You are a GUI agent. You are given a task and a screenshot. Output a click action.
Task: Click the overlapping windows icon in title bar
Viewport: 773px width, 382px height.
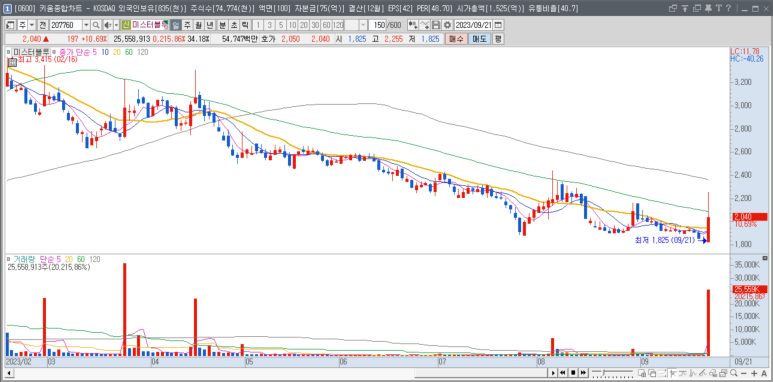coord(697,8)
